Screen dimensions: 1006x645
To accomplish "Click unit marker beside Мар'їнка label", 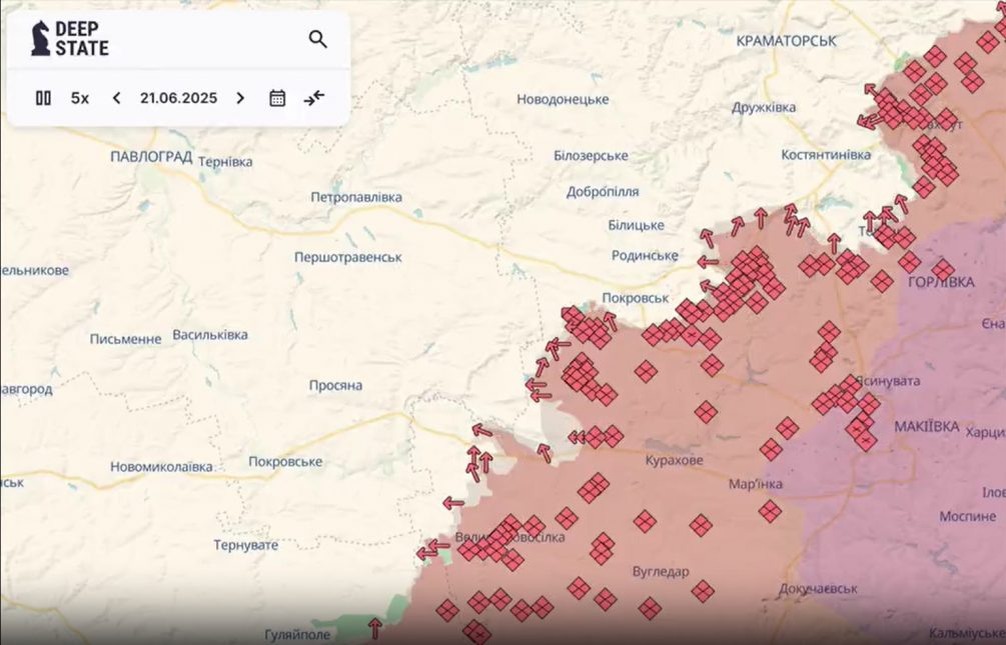I will [770, 512].
